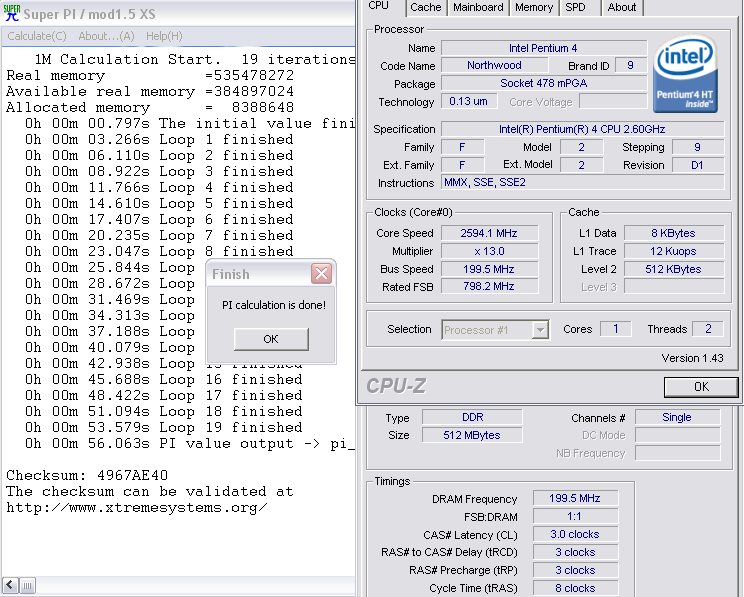Click the tRCD value 3 clocks
744x597 pixels.
[576, 552]
